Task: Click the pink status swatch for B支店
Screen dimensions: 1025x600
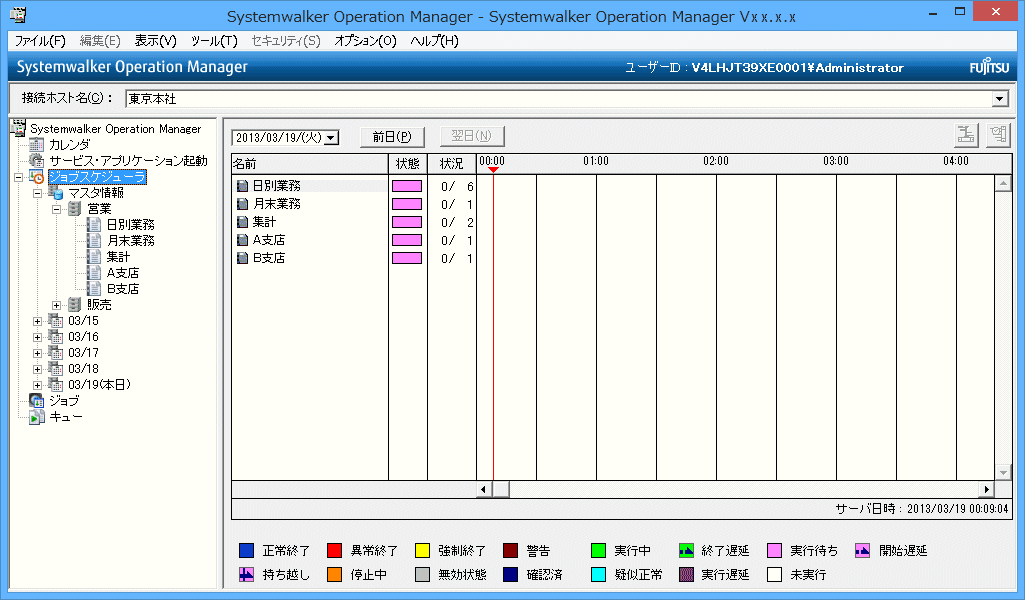Action: tap(407, 258)
